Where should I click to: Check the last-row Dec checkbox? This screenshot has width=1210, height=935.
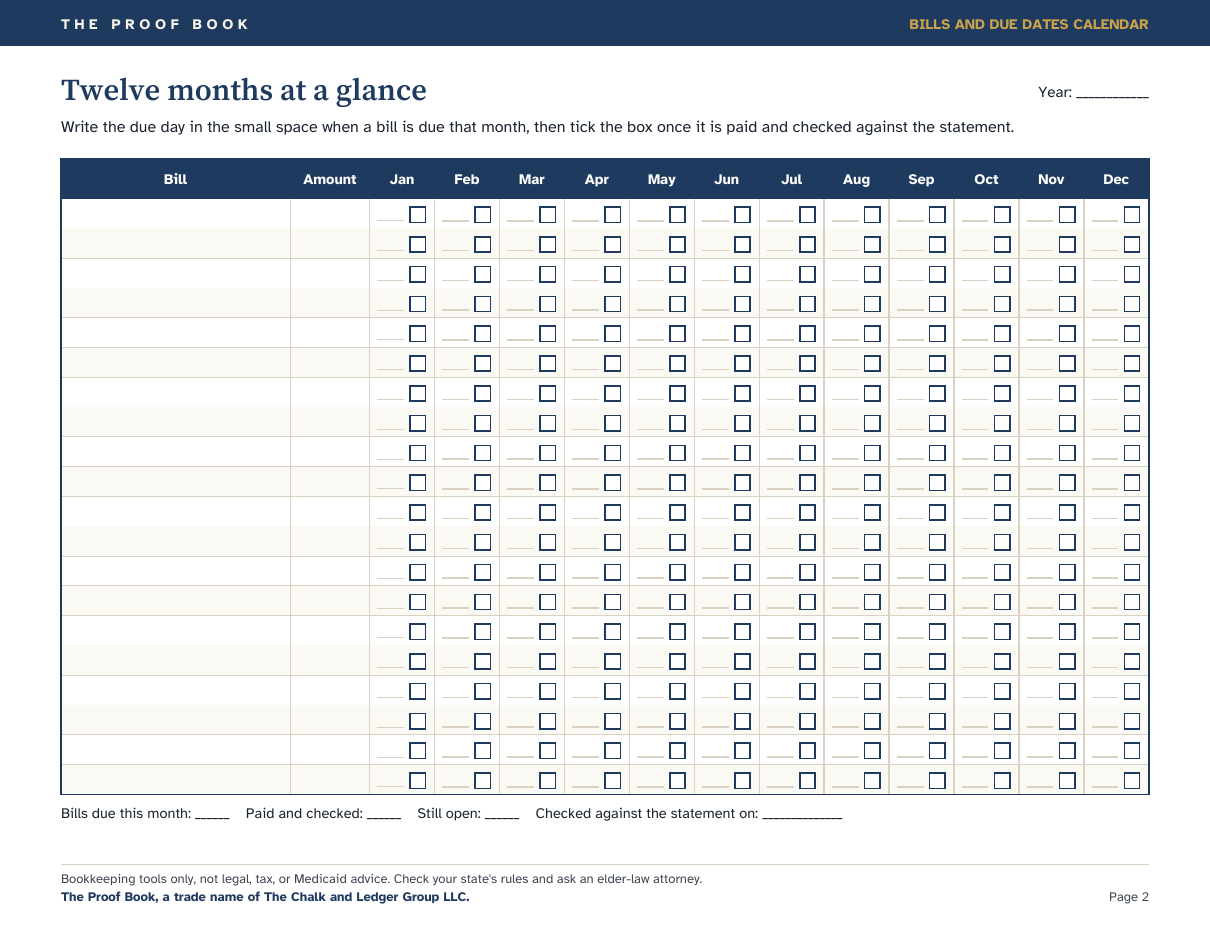(1132, 781)
